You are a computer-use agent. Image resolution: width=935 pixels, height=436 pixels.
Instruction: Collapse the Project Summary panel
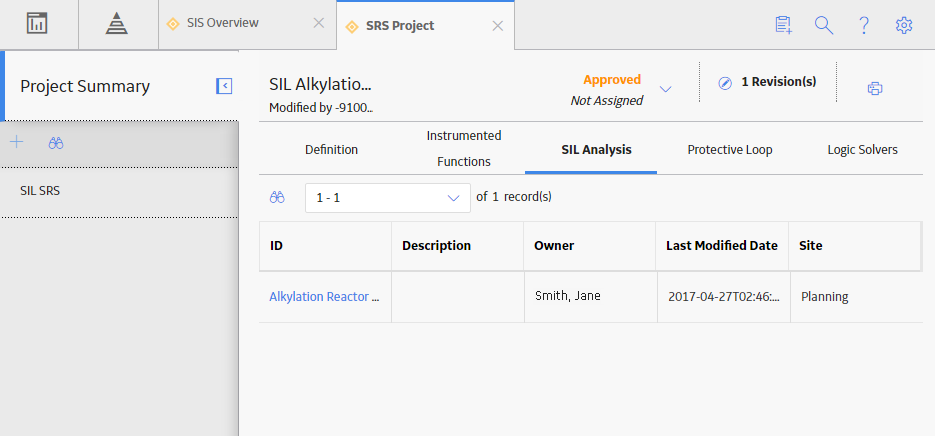click(224, 86)
